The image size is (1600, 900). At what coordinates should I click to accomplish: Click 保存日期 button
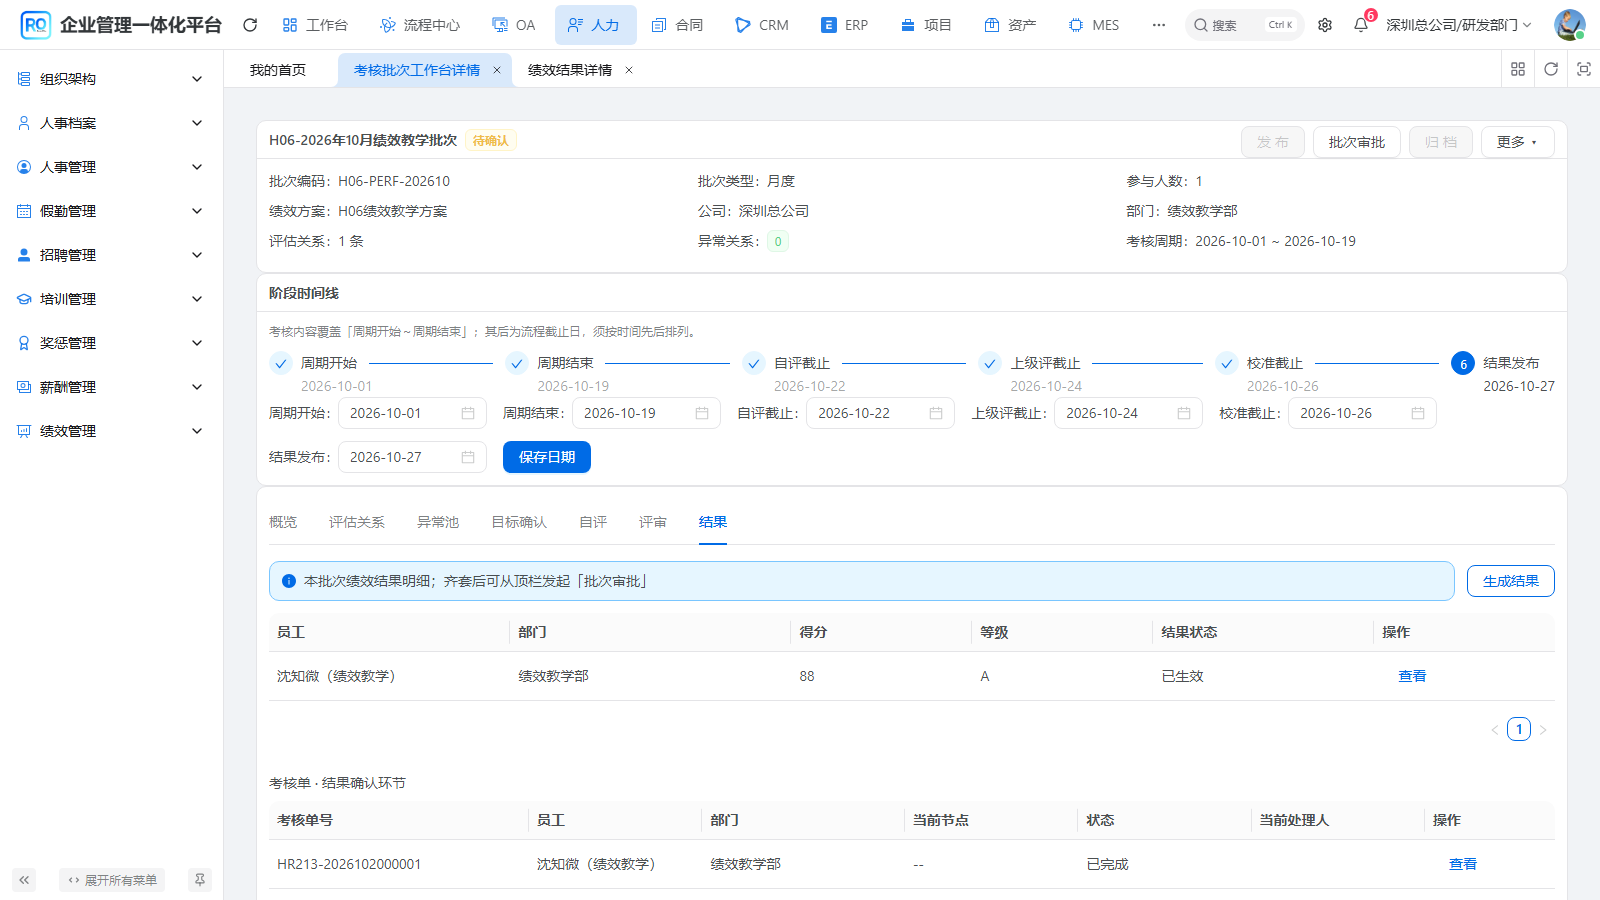point(547,457)
